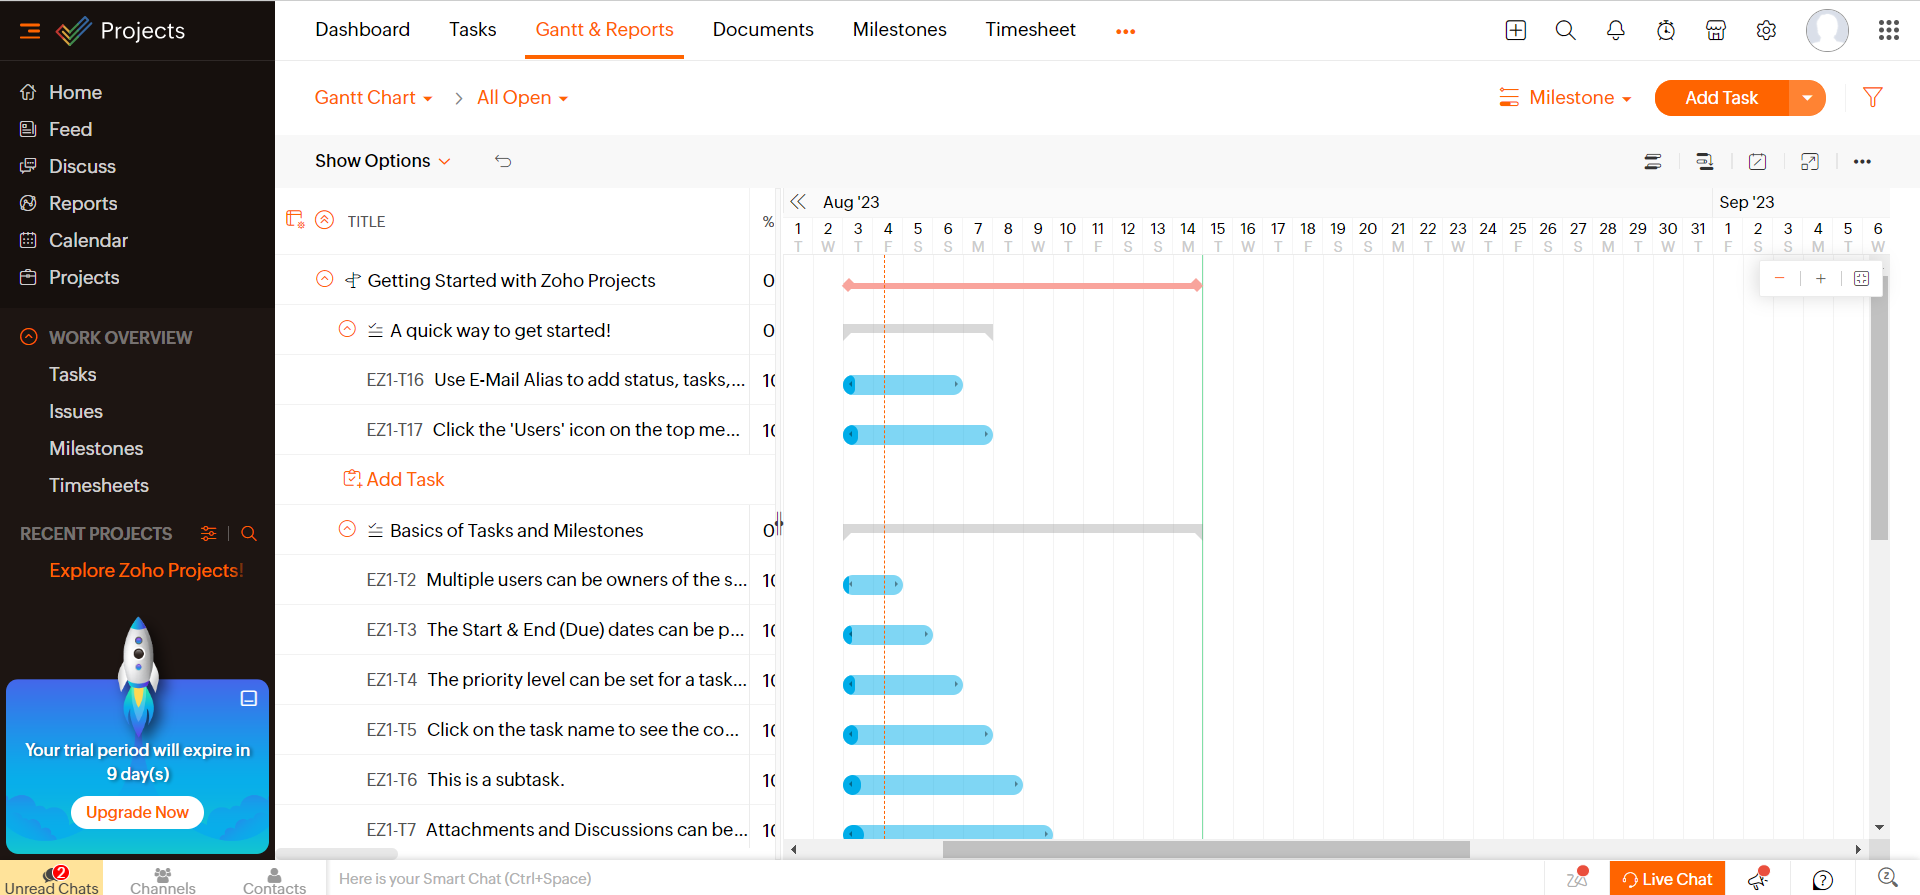The image size is (1920, 895).
Task: Click the EZ1-T16 blue task bar
Action: [x=903, y=385]
